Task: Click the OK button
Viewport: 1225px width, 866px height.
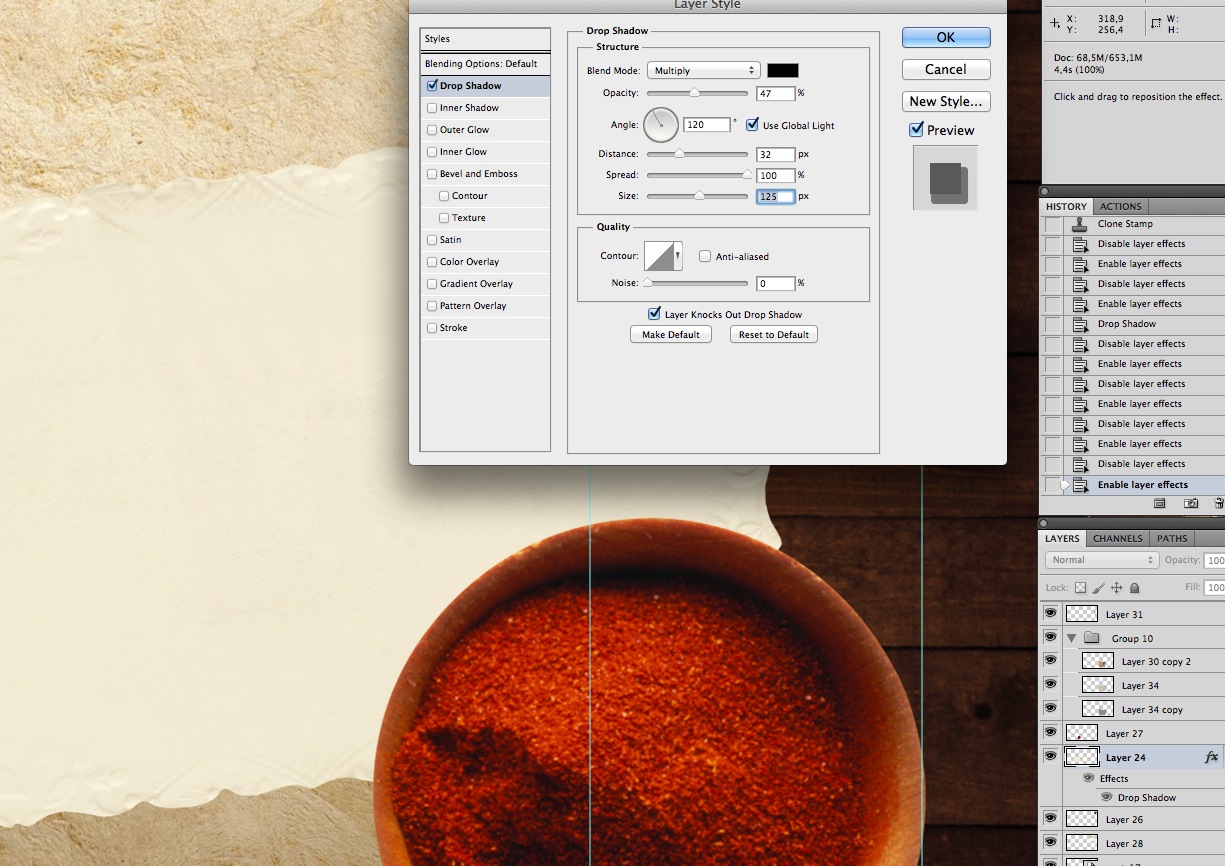Action: coord(946,37)
